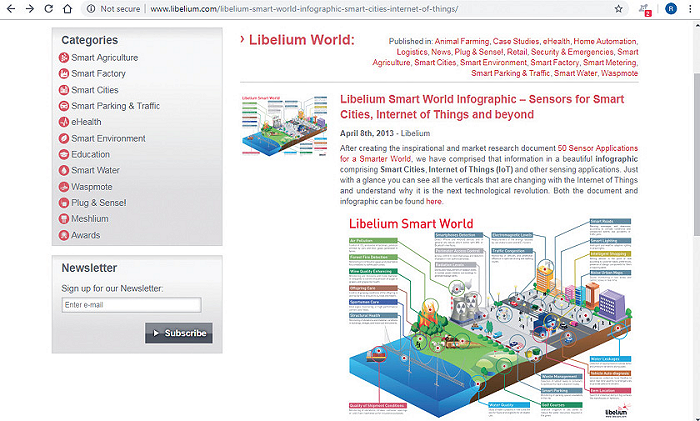The width and height of the screenshot is (700, 421).
Task: Open the profile avatar R
Action: point(671,9)
